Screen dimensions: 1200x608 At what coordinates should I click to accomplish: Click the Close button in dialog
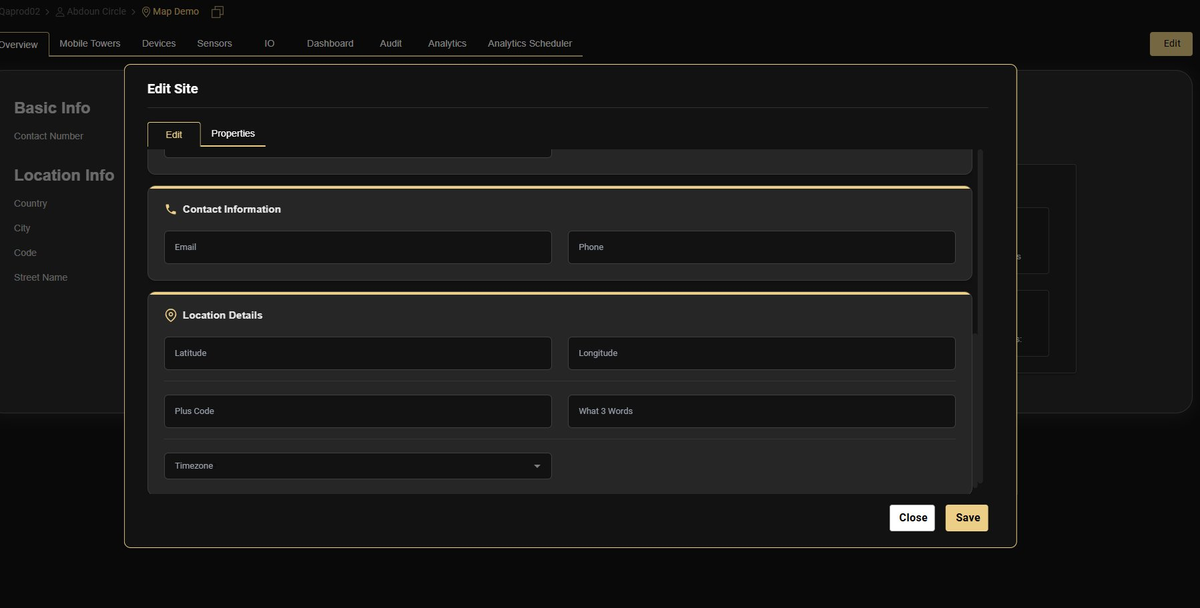pos(912,518)
